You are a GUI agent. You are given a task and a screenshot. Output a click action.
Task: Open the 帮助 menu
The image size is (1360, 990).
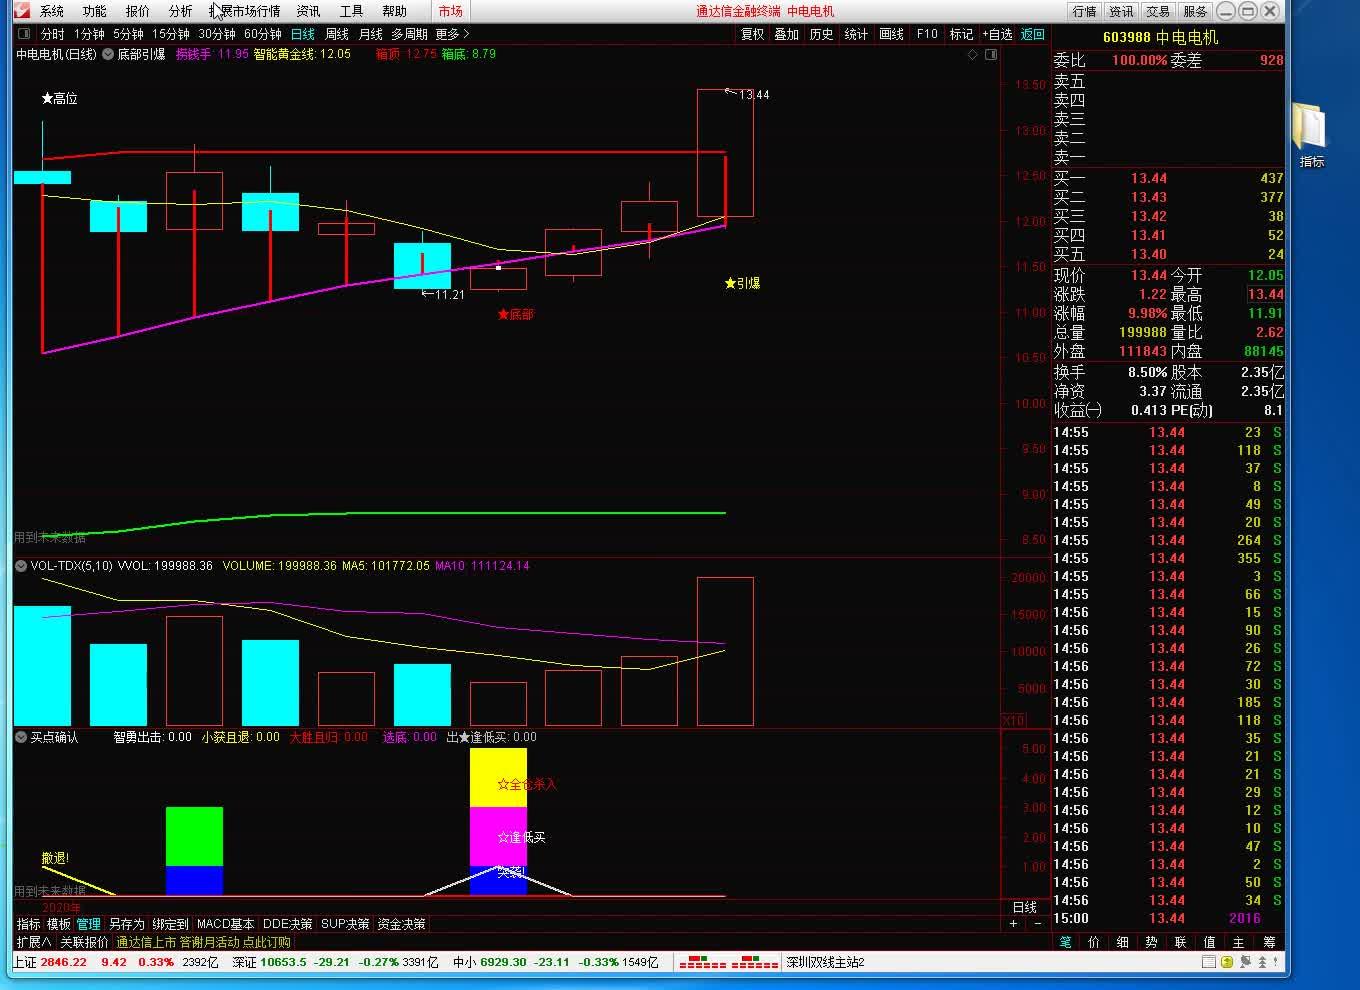pyautogui.click(x=394, y=11)
